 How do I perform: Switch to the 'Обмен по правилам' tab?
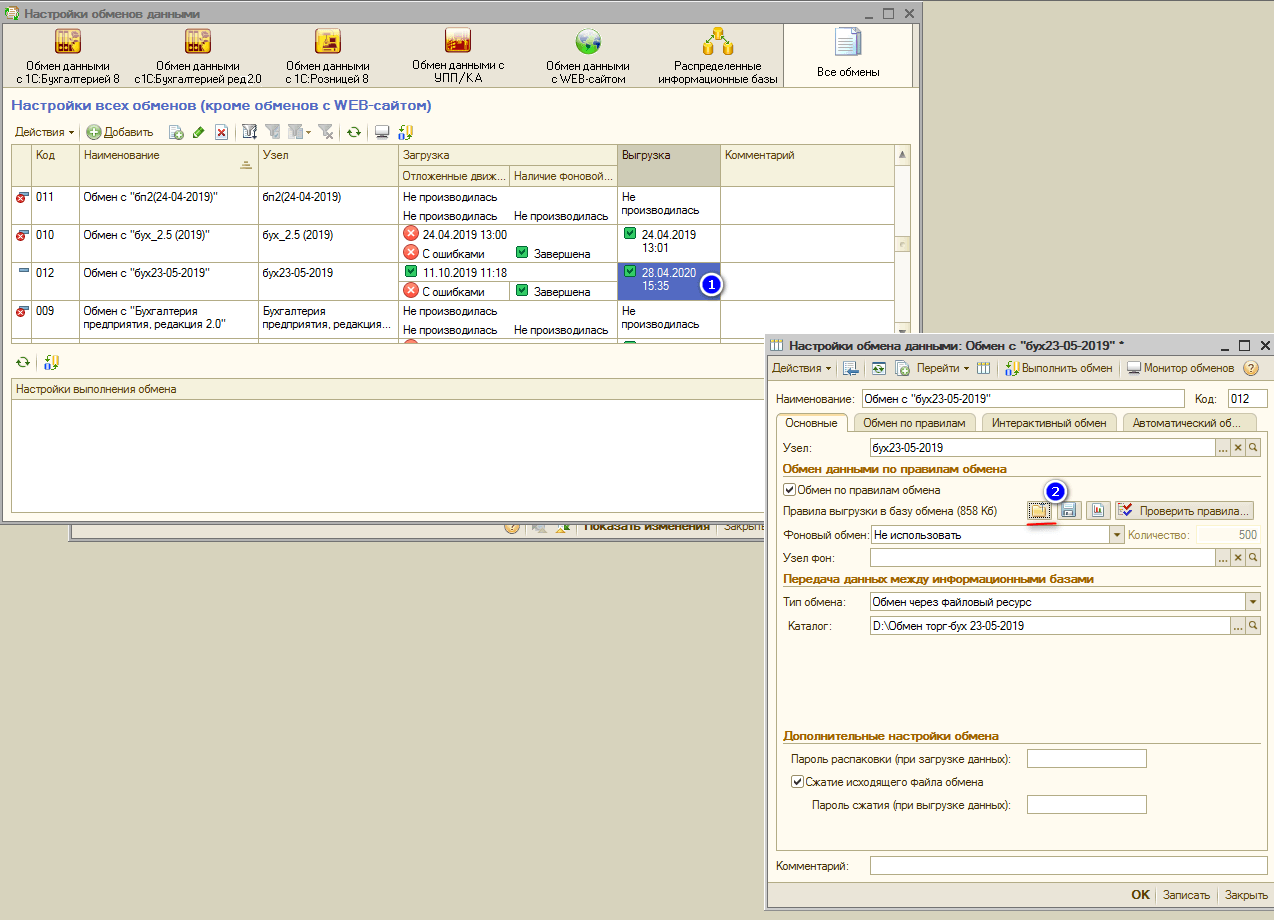click(x=914, y=423)
